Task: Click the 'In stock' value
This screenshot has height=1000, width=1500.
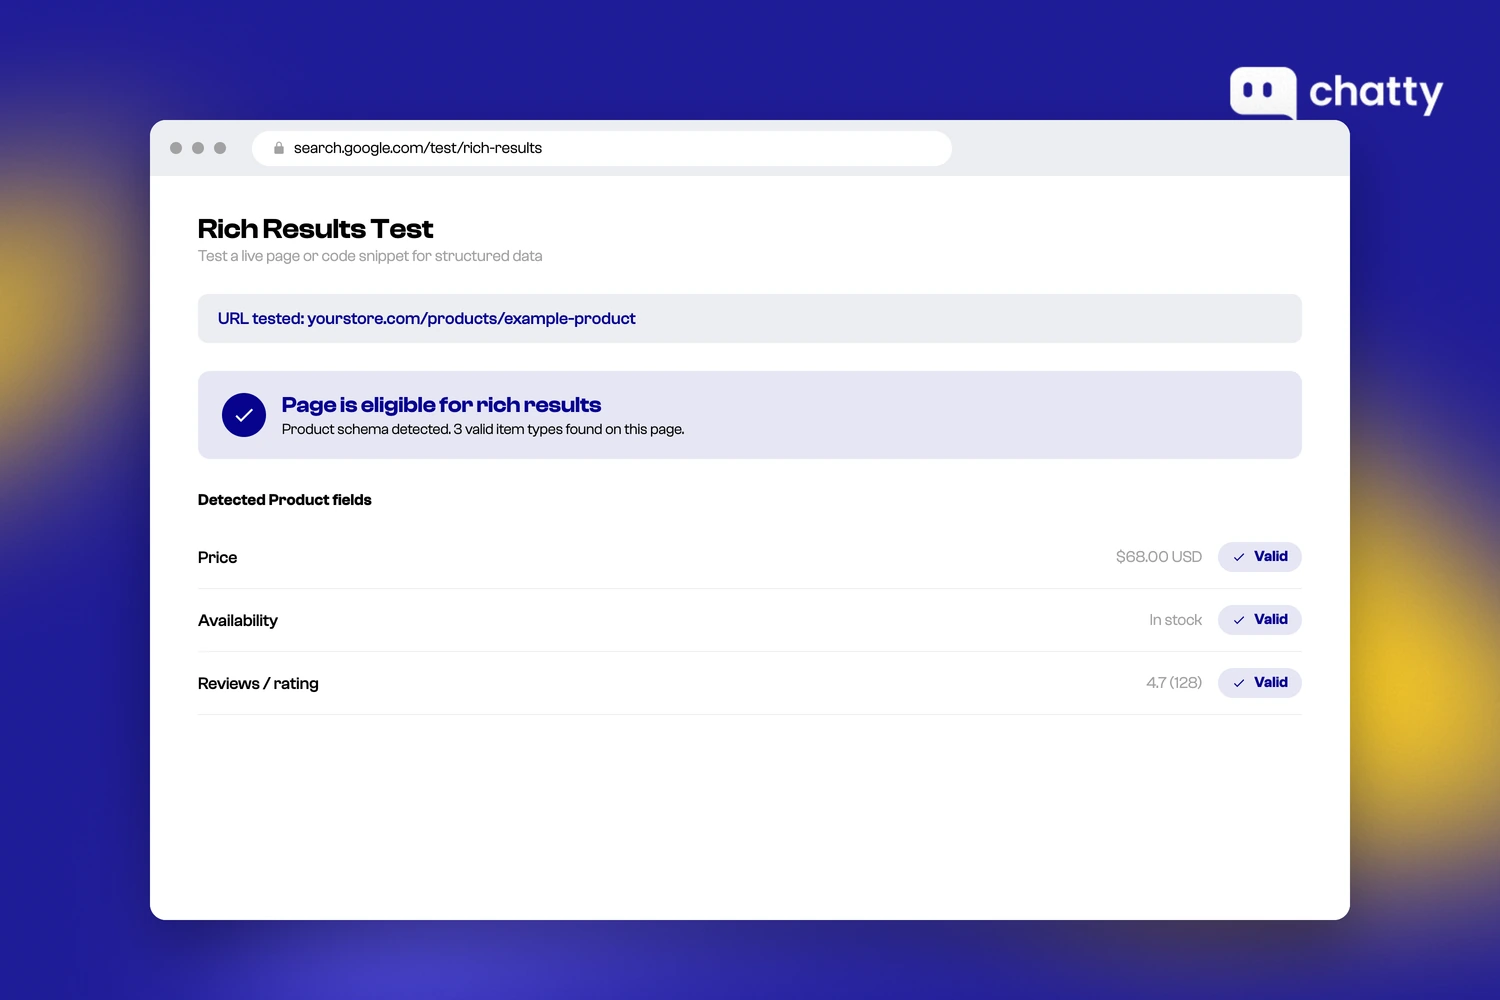Action: tap(1175, 620)
